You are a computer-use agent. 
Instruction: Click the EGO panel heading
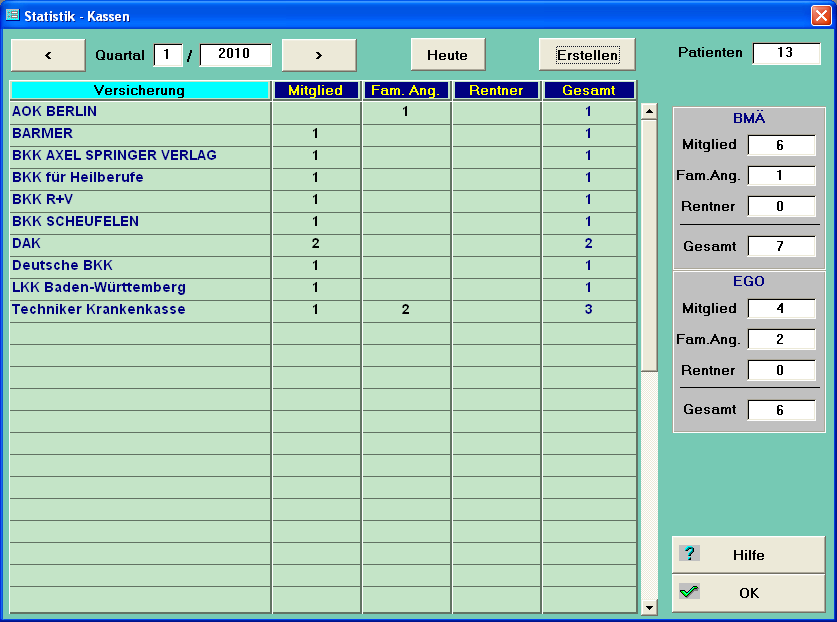point(749,281)
